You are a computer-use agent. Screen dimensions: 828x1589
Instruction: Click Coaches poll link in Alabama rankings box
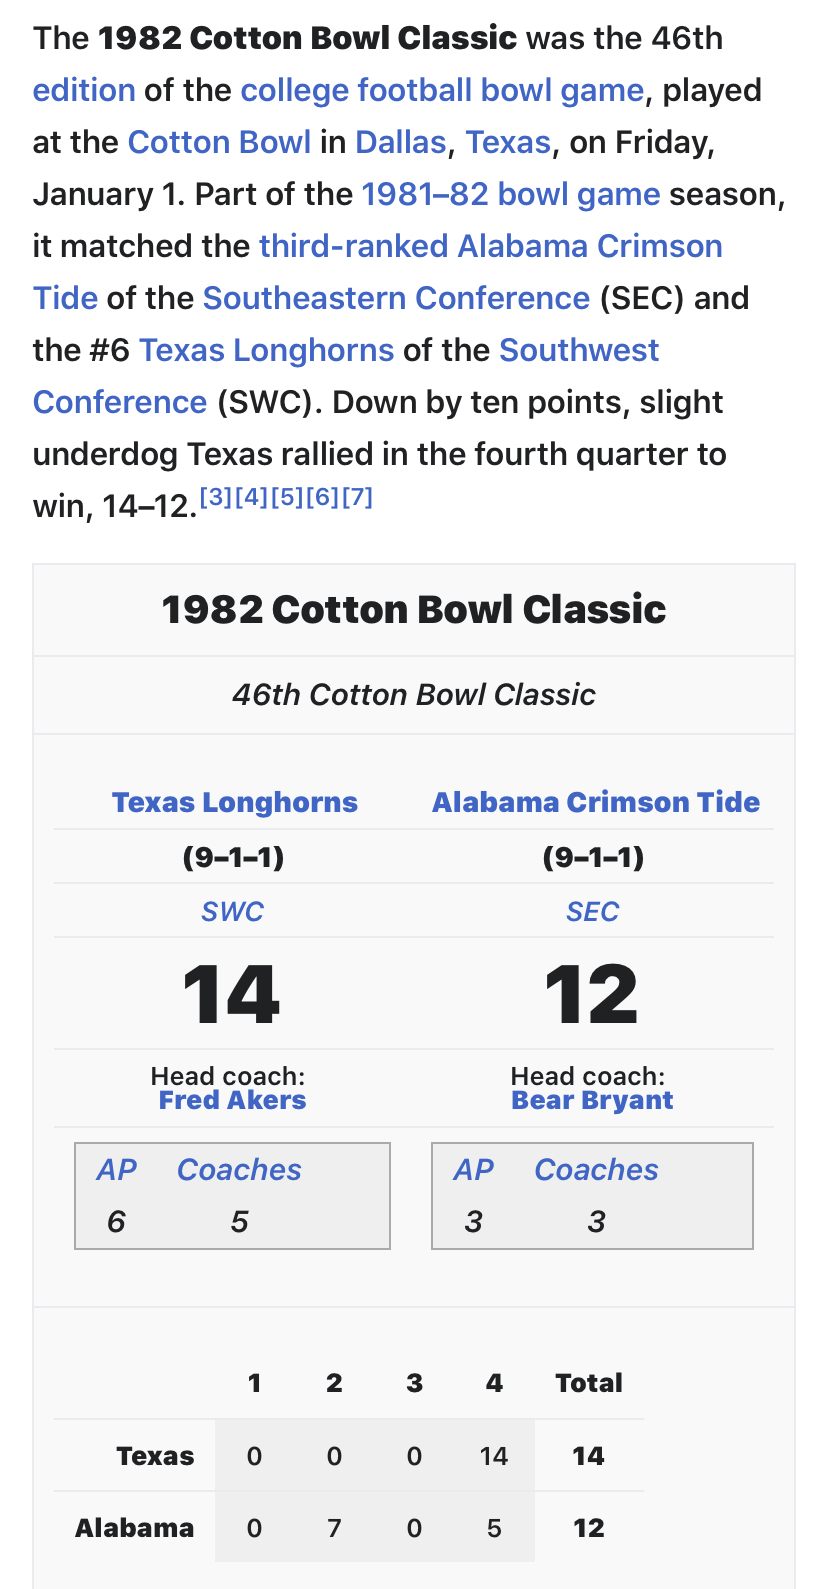[596, 1170]
